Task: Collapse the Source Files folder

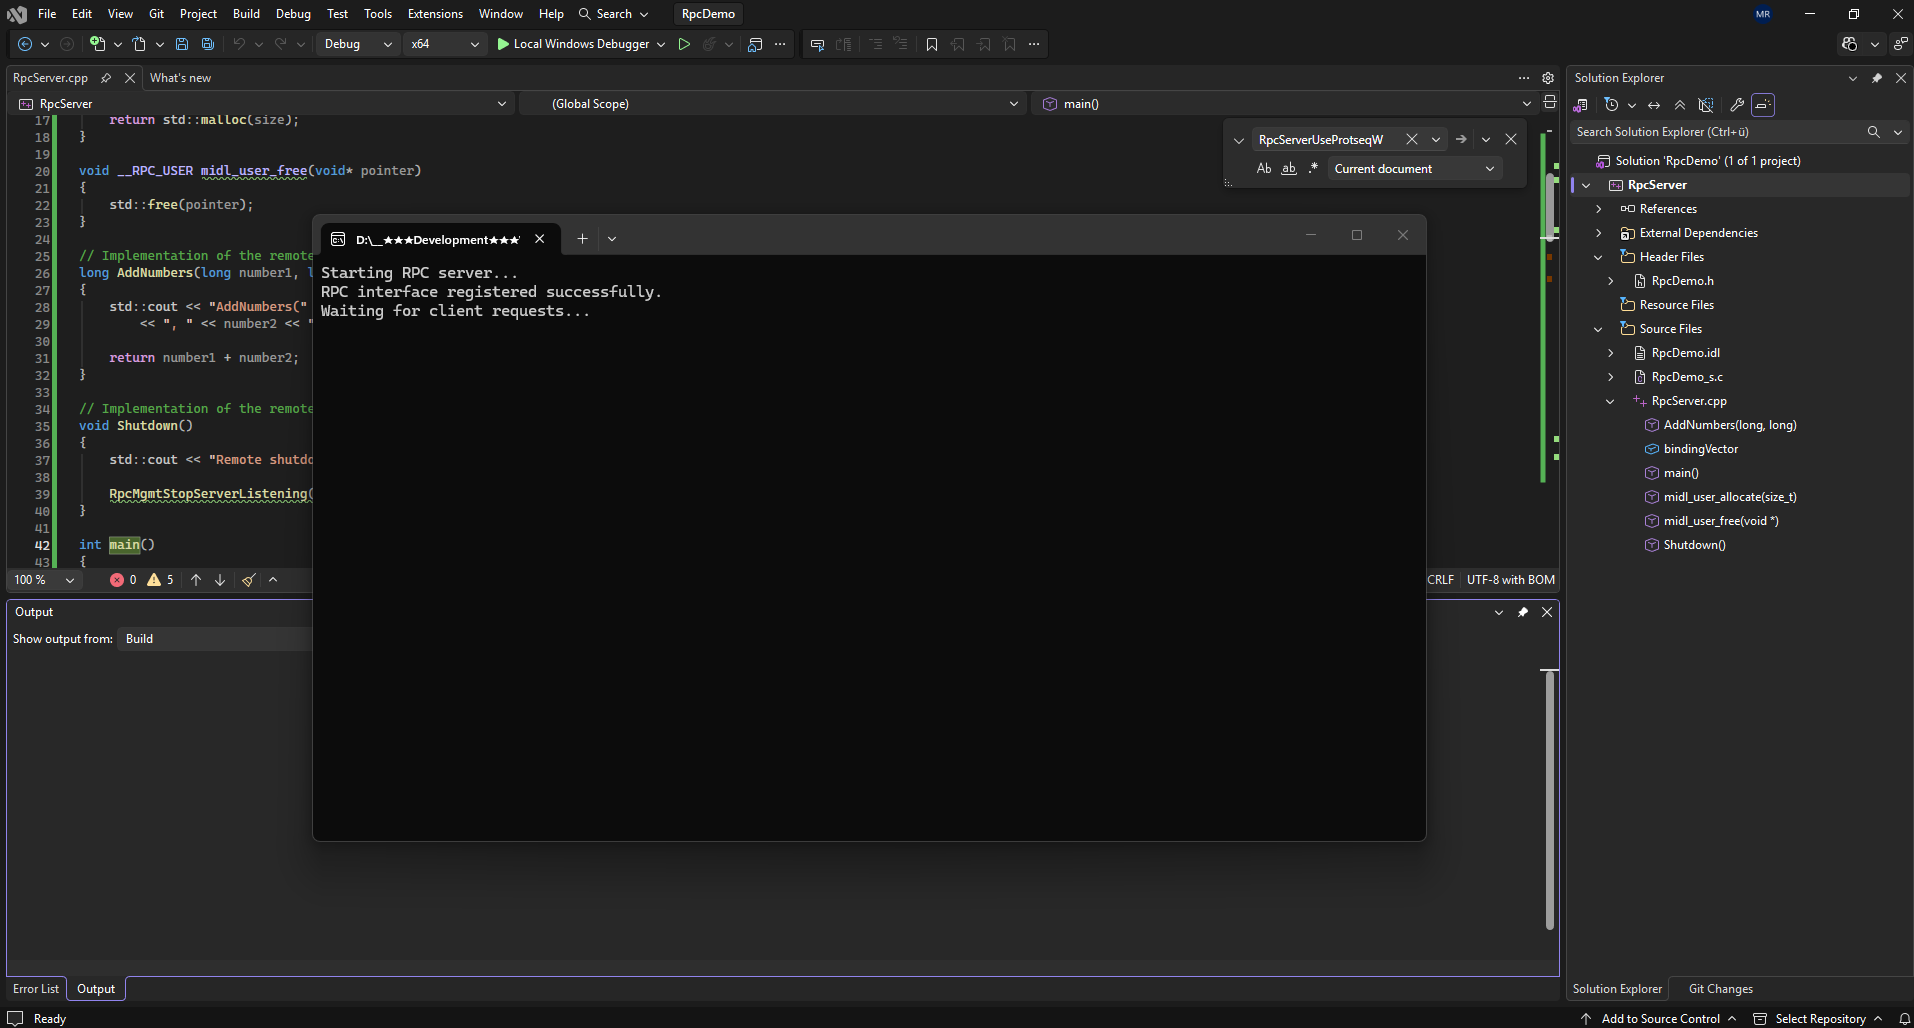Action: pyautogui.click(x=1598, y=329)
